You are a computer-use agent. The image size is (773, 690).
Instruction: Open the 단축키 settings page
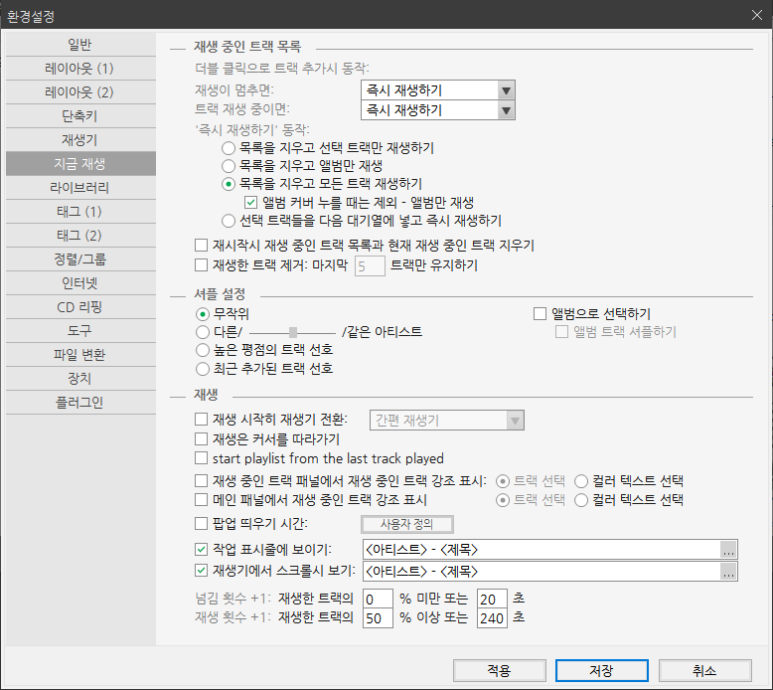pos(81,116)
